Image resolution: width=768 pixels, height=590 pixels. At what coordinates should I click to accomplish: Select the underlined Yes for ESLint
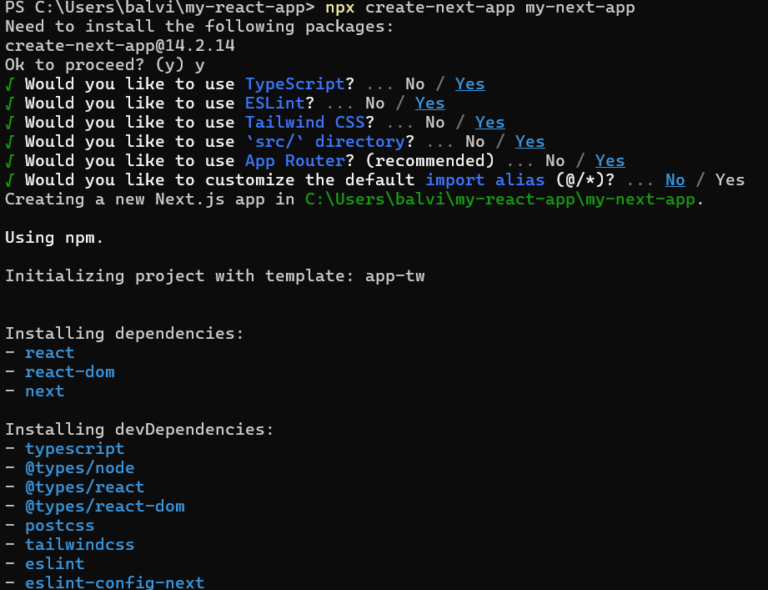click(x=429, y=103)
